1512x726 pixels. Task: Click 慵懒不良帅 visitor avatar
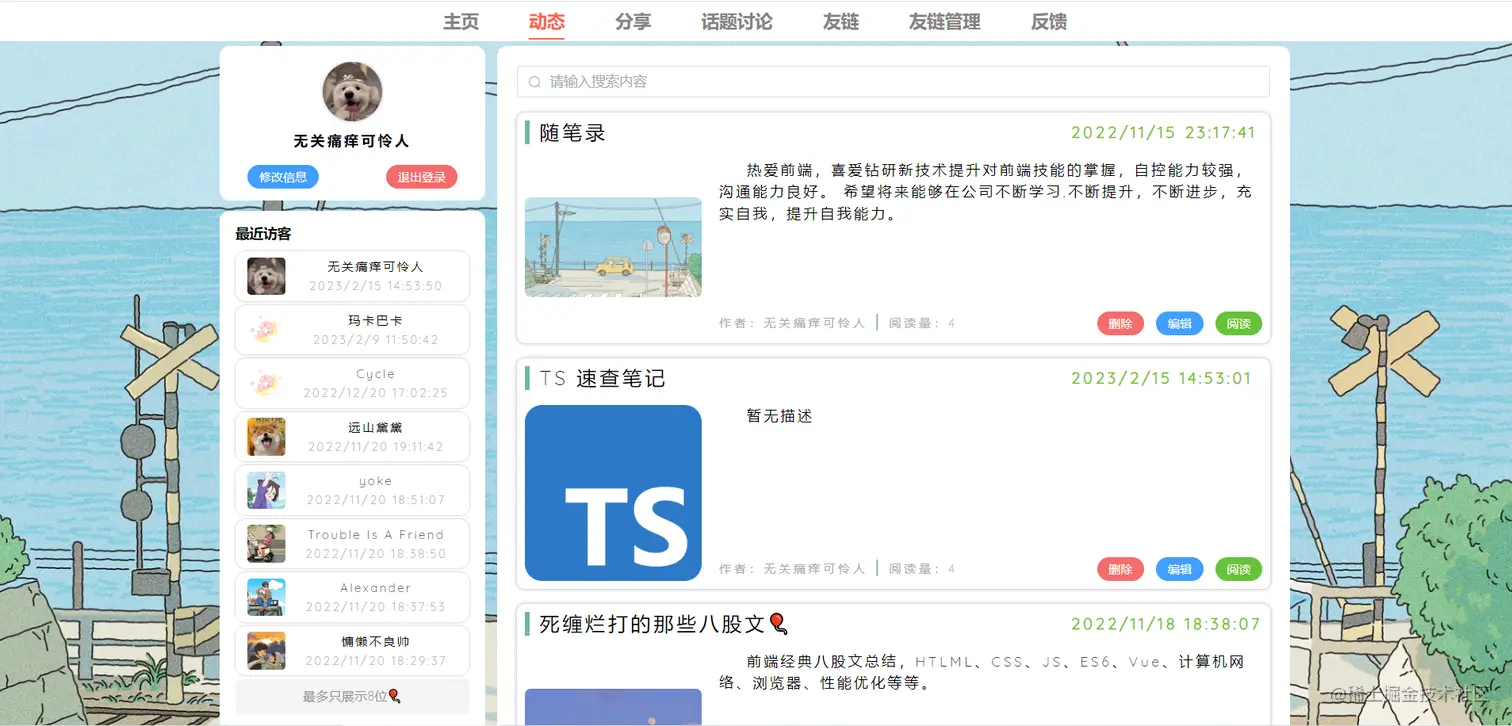click(266, 650)
